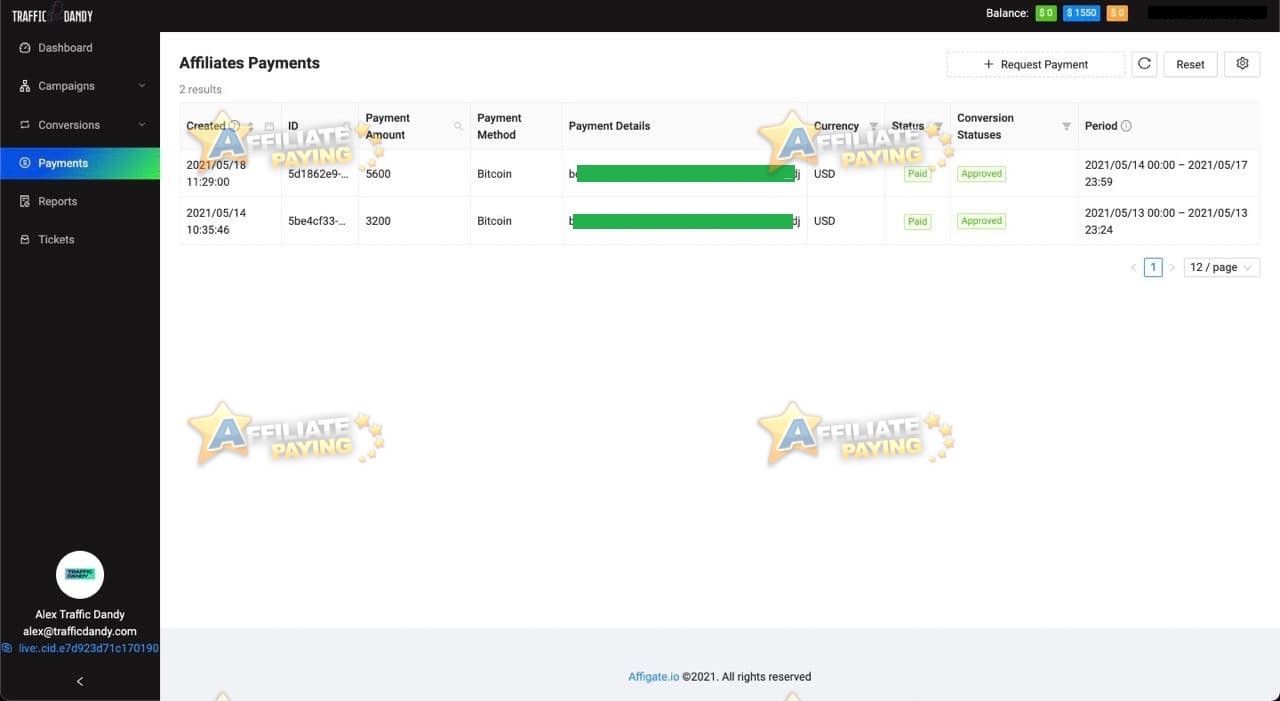Open the Dashboard icon in sidebar
This screenshot has height=701, width=1280.
point(25,48)
